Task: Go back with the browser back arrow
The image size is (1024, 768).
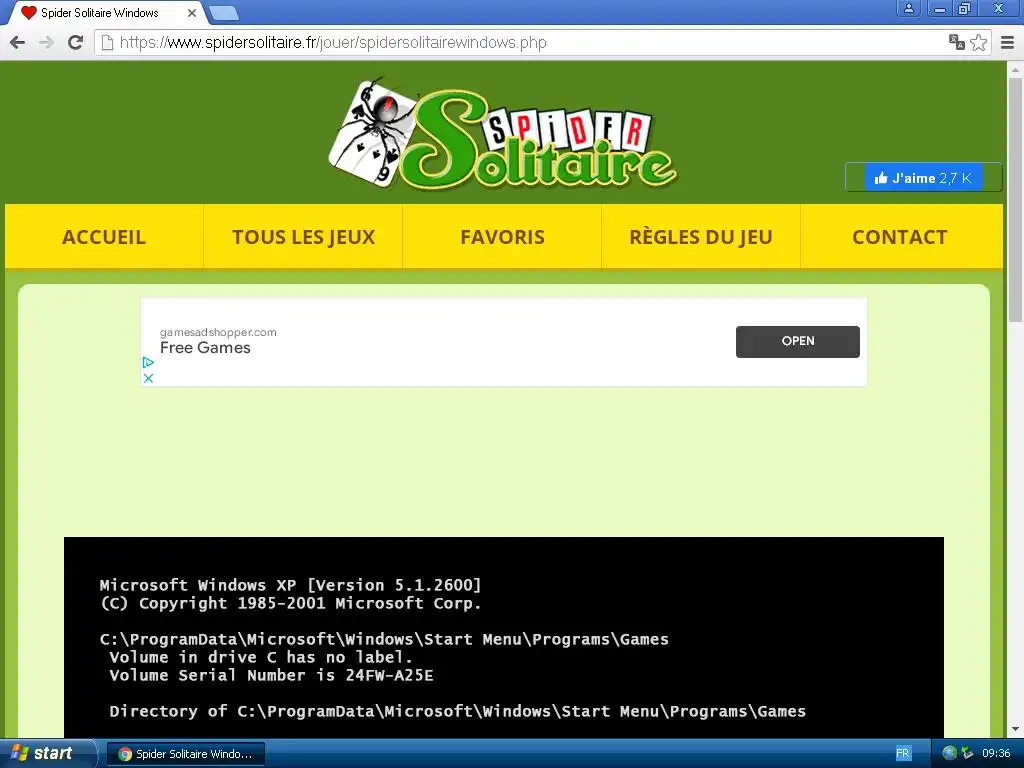Action: (18, 42)
